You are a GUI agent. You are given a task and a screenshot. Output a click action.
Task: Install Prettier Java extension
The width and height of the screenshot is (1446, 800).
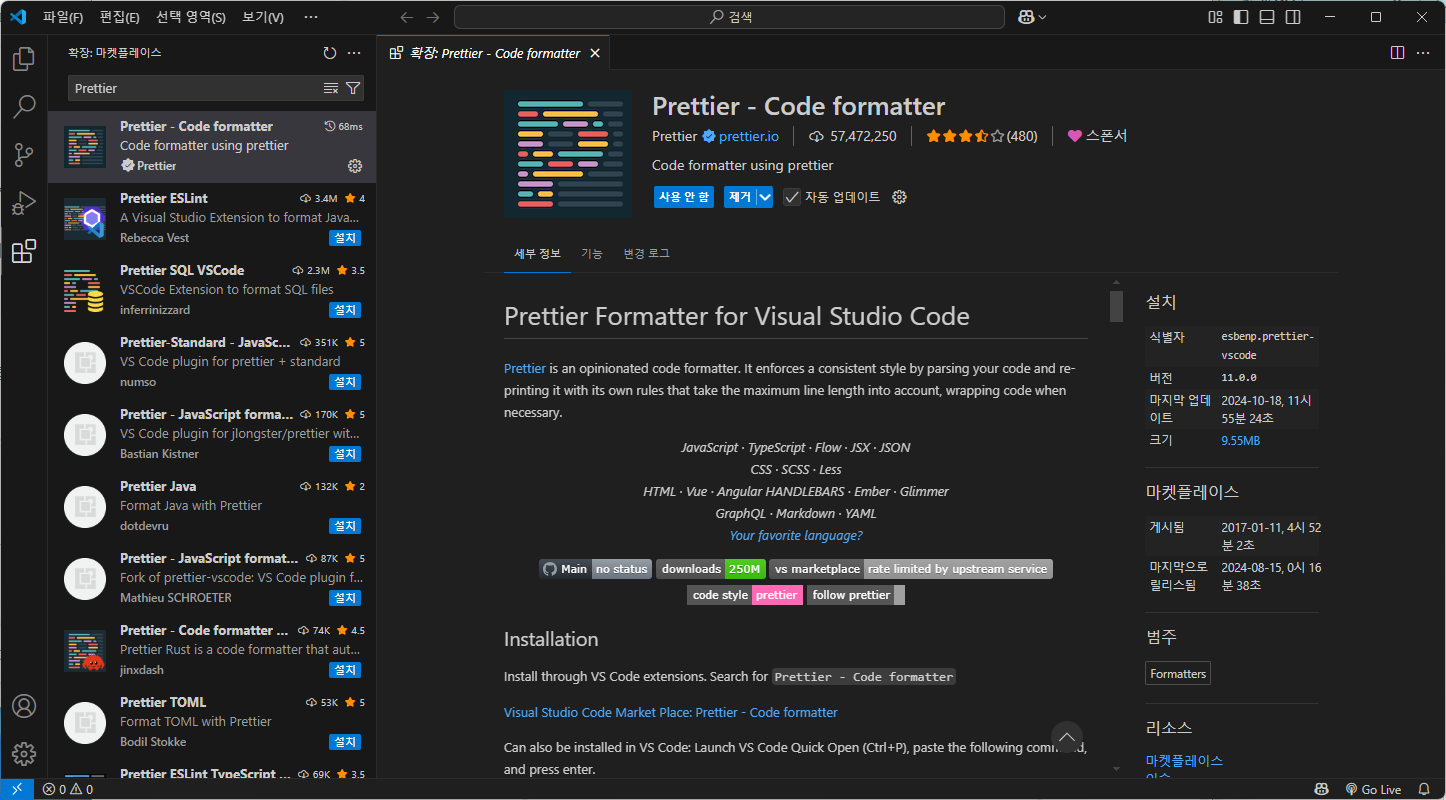(x=345, y=526)
